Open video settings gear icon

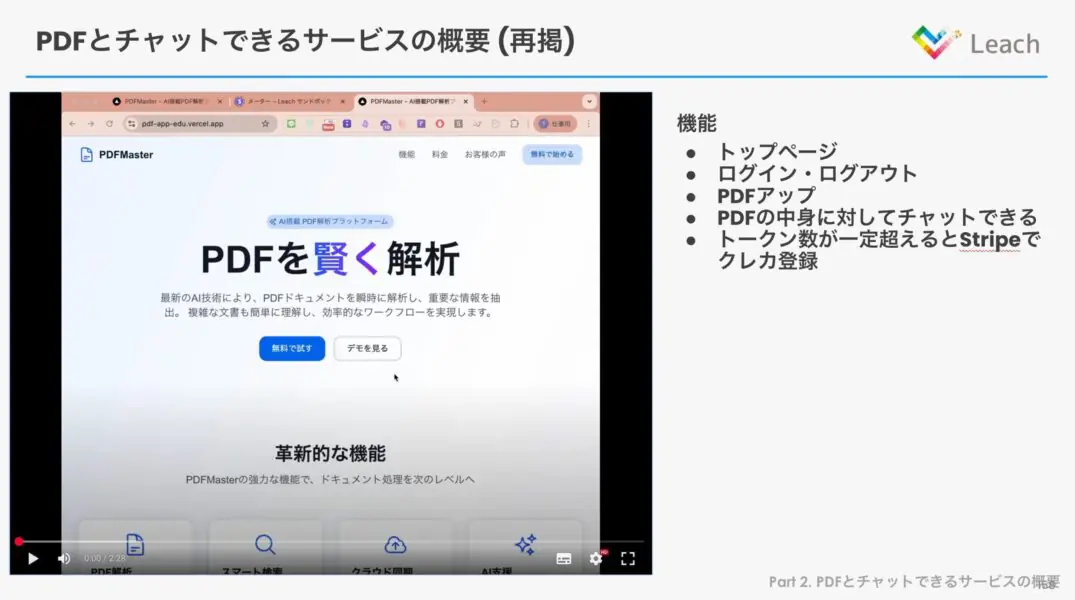click(596, 558)
